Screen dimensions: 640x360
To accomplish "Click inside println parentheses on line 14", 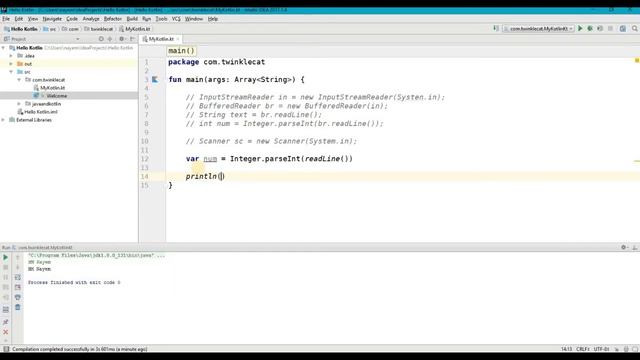I will pyautogui.click(x=221, y=176).
